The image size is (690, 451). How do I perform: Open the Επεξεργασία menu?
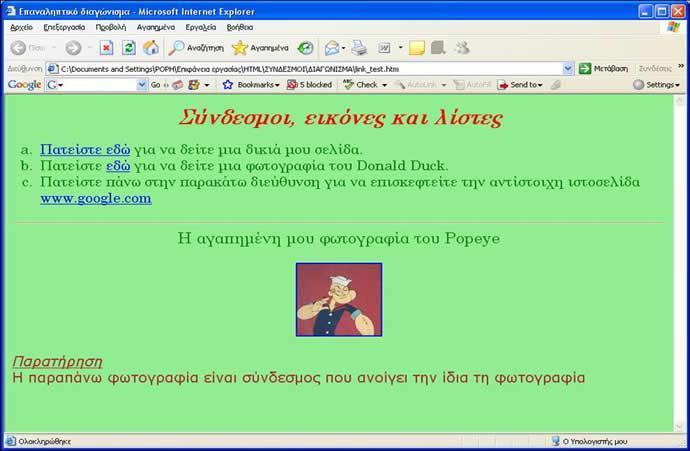(x=64, y=27)
